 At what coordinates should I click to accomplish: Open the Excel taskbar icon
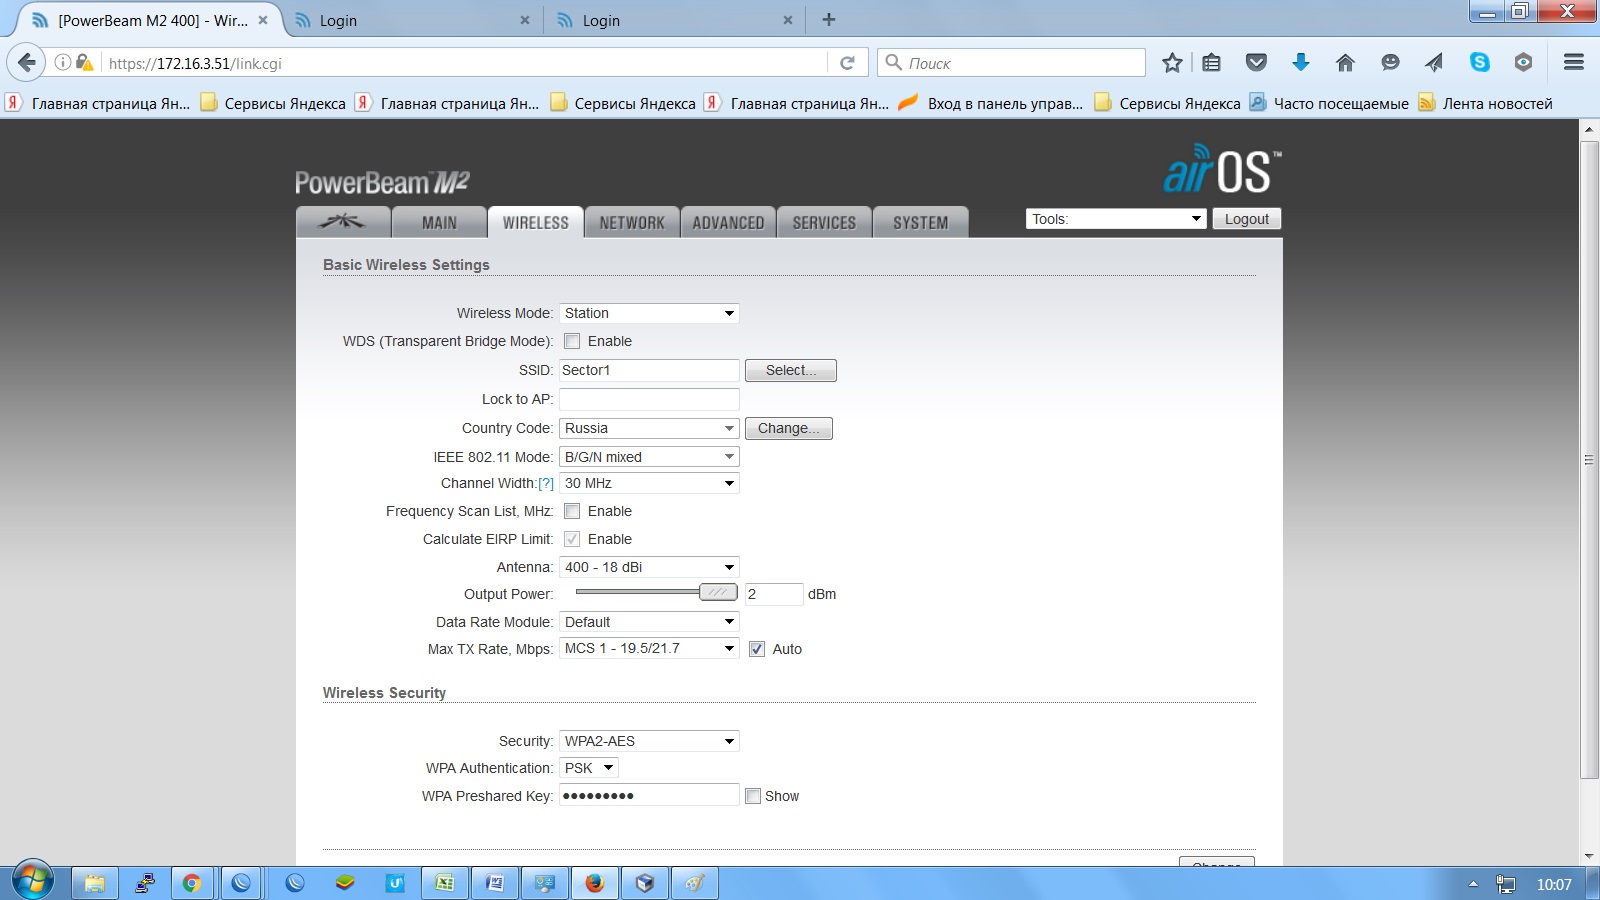(x=445, y=883)
